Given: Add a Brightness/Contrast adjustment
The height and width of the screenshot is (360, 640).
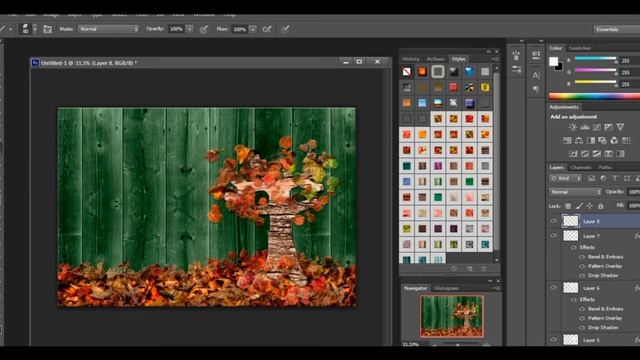Looking at the screenshot, I should click(573, 127).
